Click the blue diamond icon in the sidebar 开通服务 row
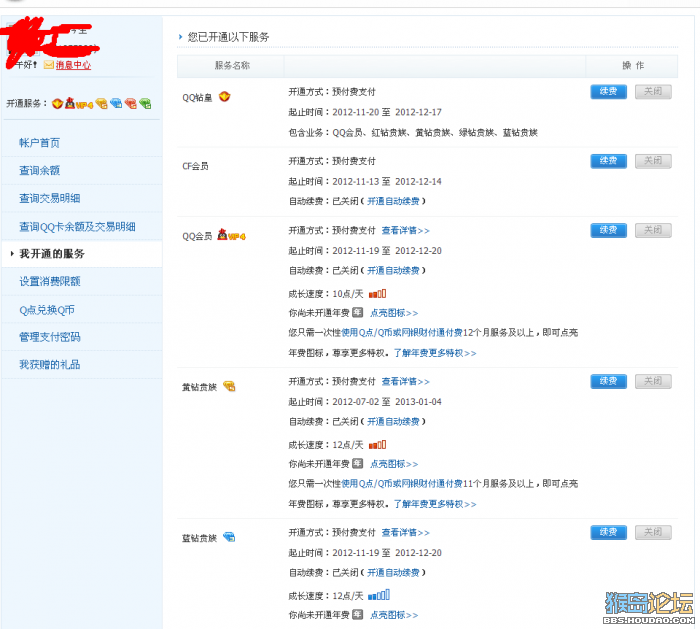This screenshot has height=629, width=700. click(116, 104)
